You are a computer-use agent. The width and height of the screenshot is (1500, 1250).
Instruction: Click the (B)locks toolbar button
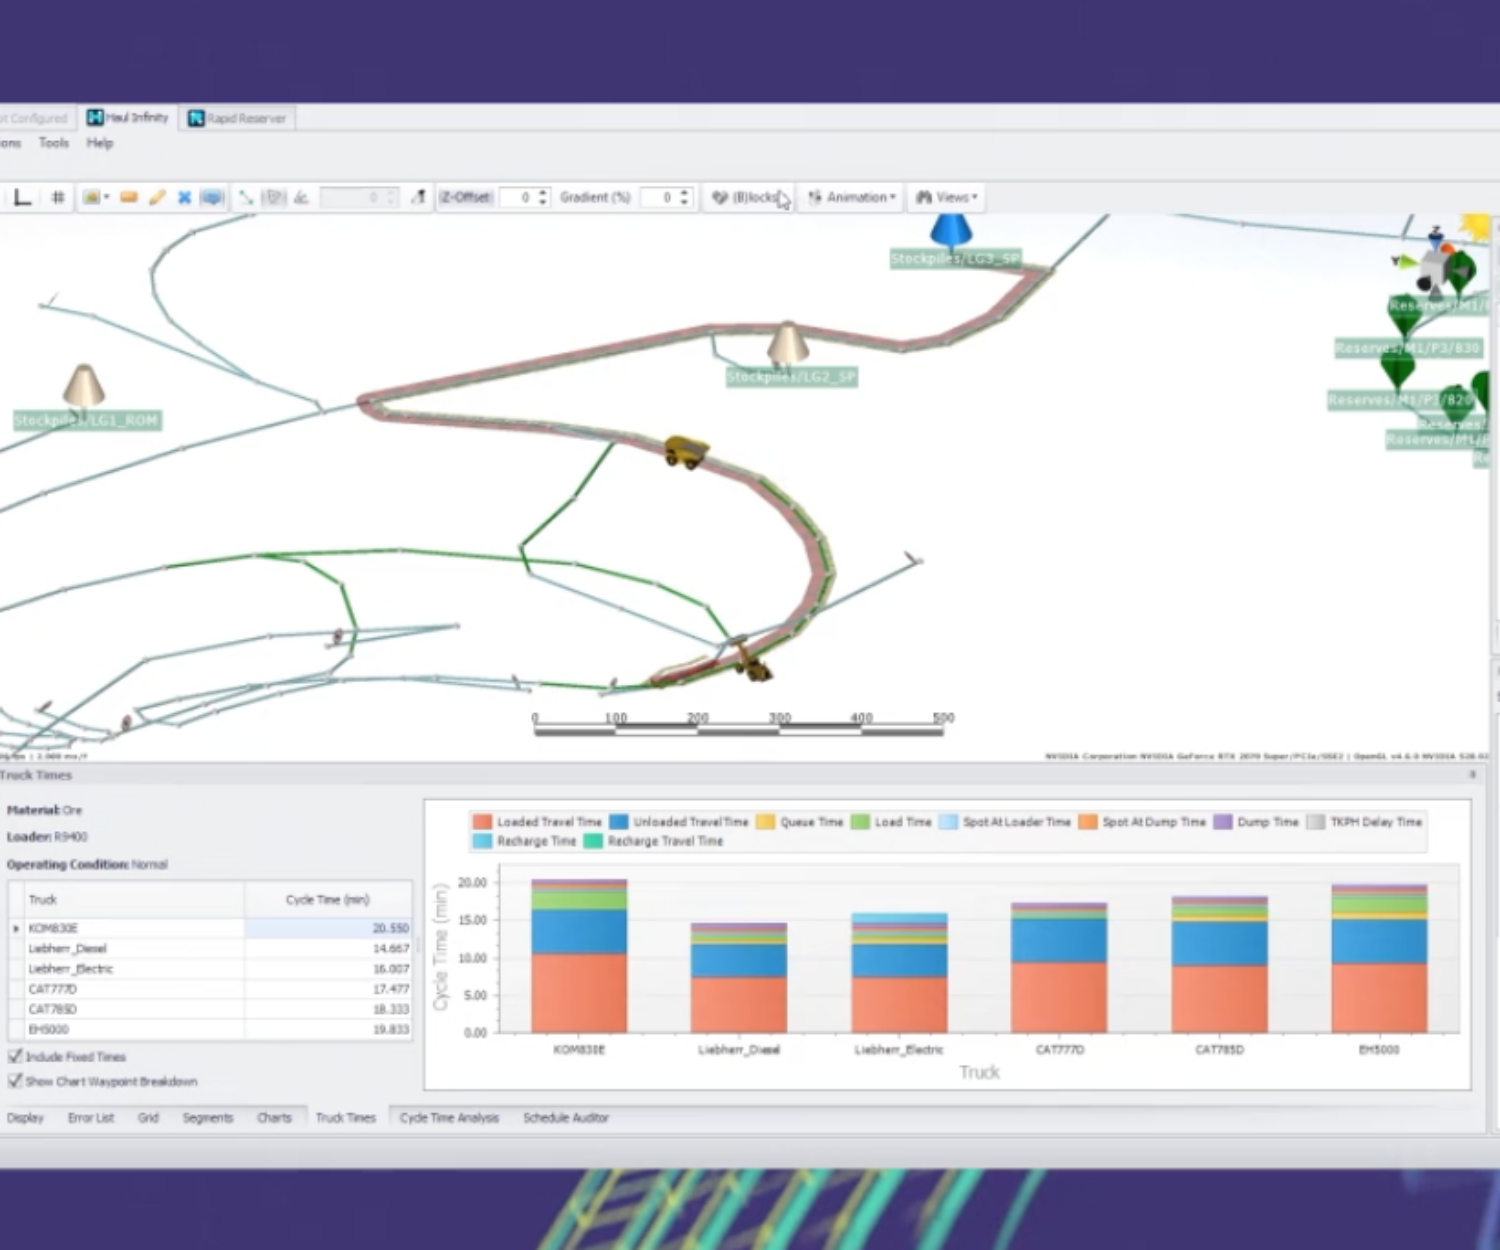tap(747, 198)
